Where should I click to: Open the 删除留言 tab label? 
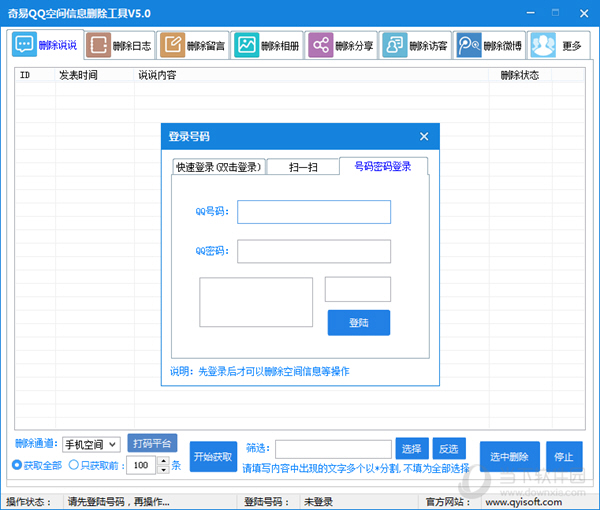(x=206, y=46)
